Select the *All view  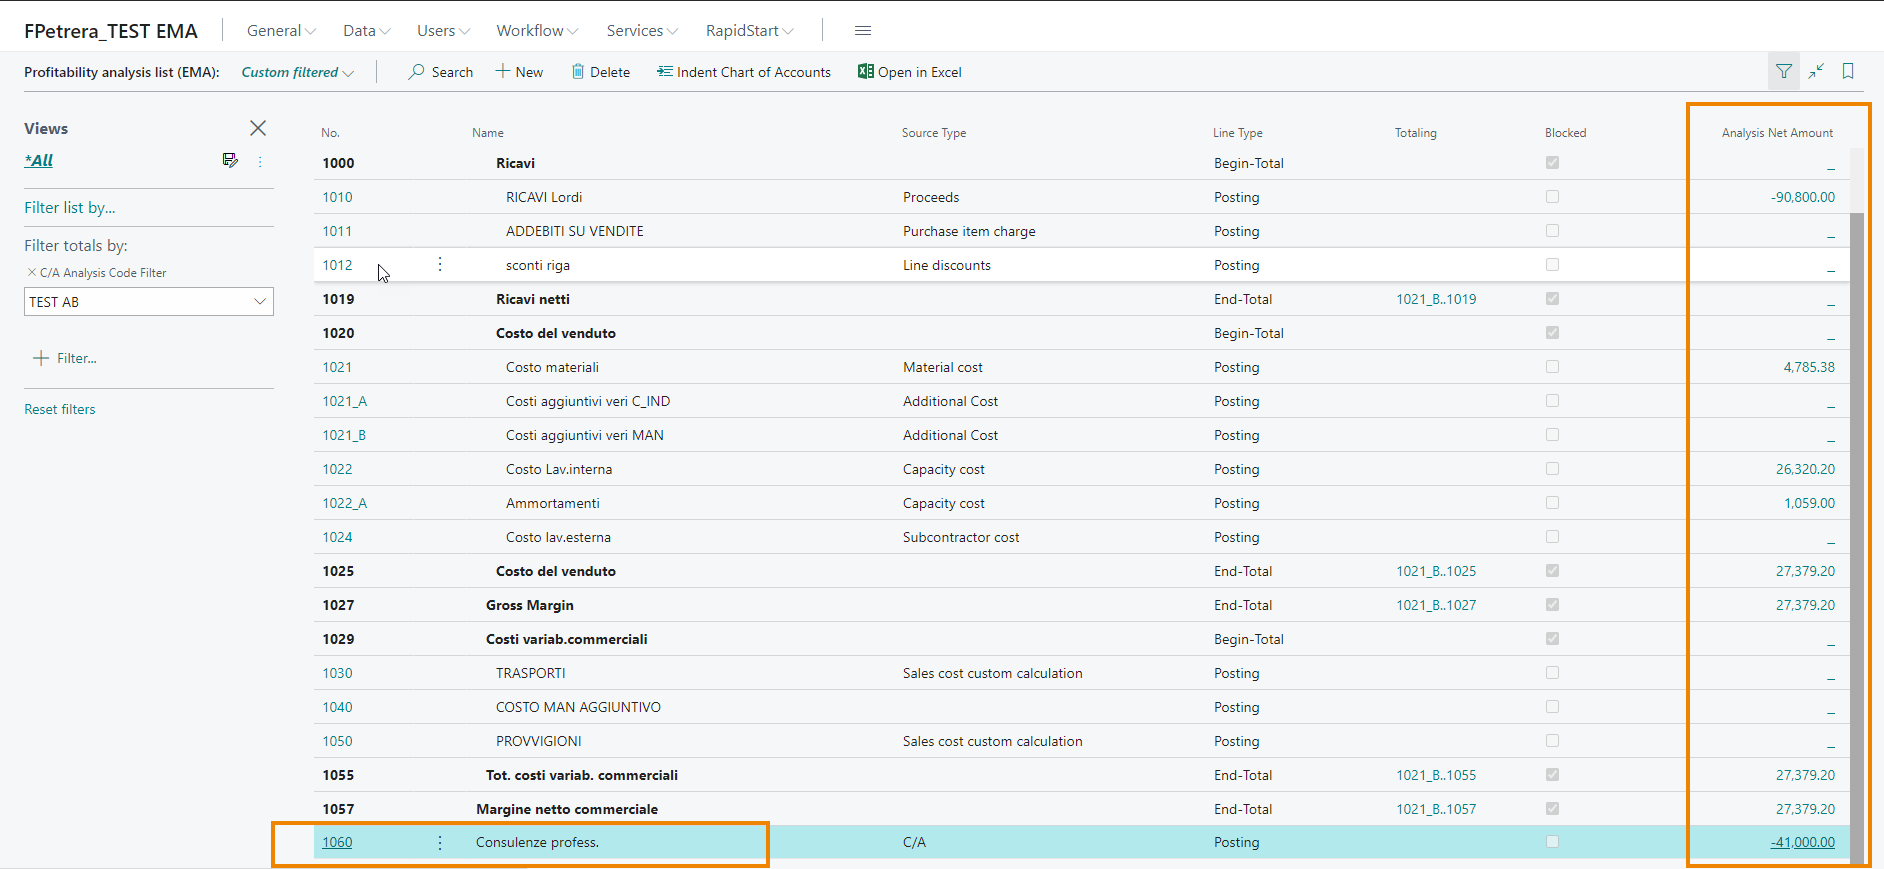pos(39,160)
